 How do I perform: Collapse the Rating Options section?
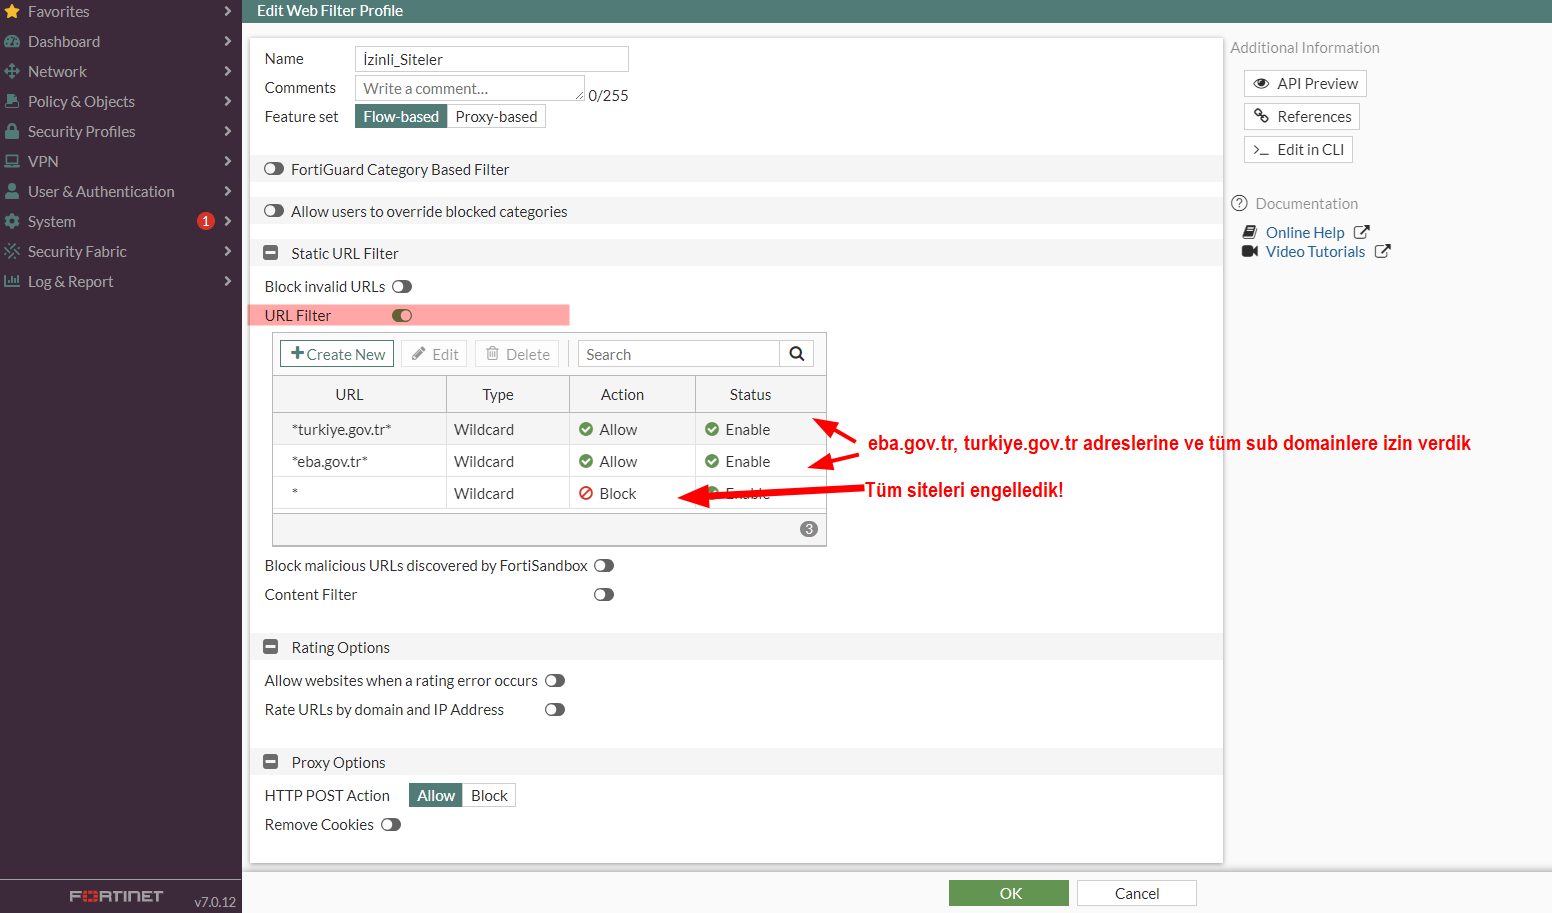click(270, 646)
